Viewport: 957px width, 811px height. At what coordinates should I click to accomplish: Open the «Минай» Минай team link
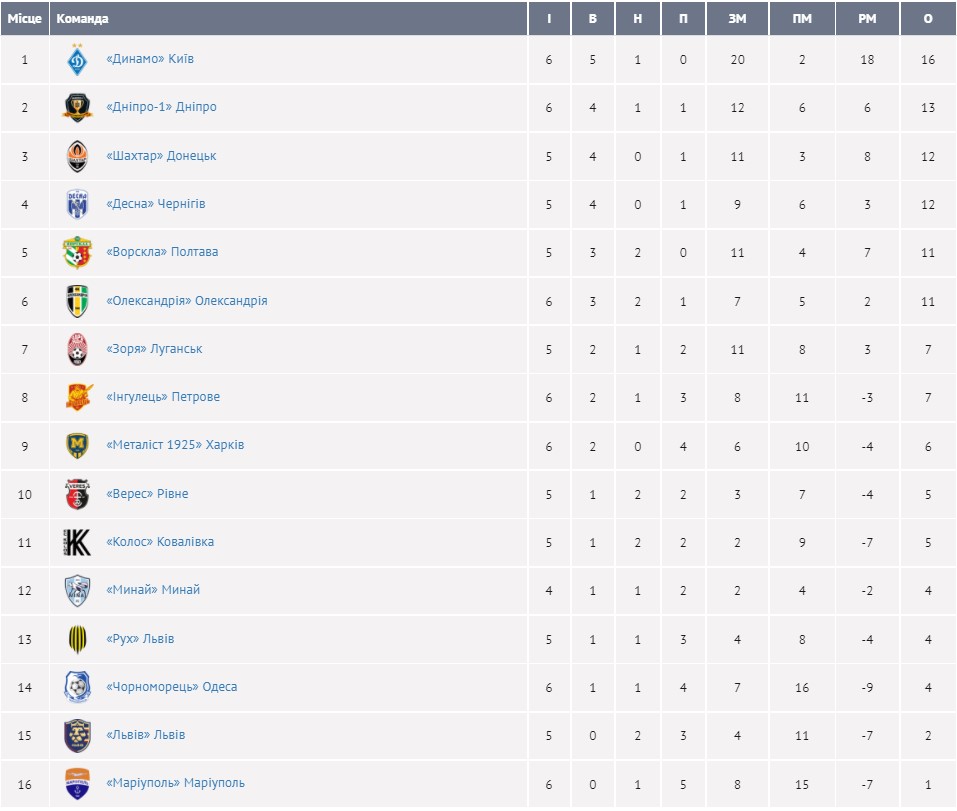[153, 590]
